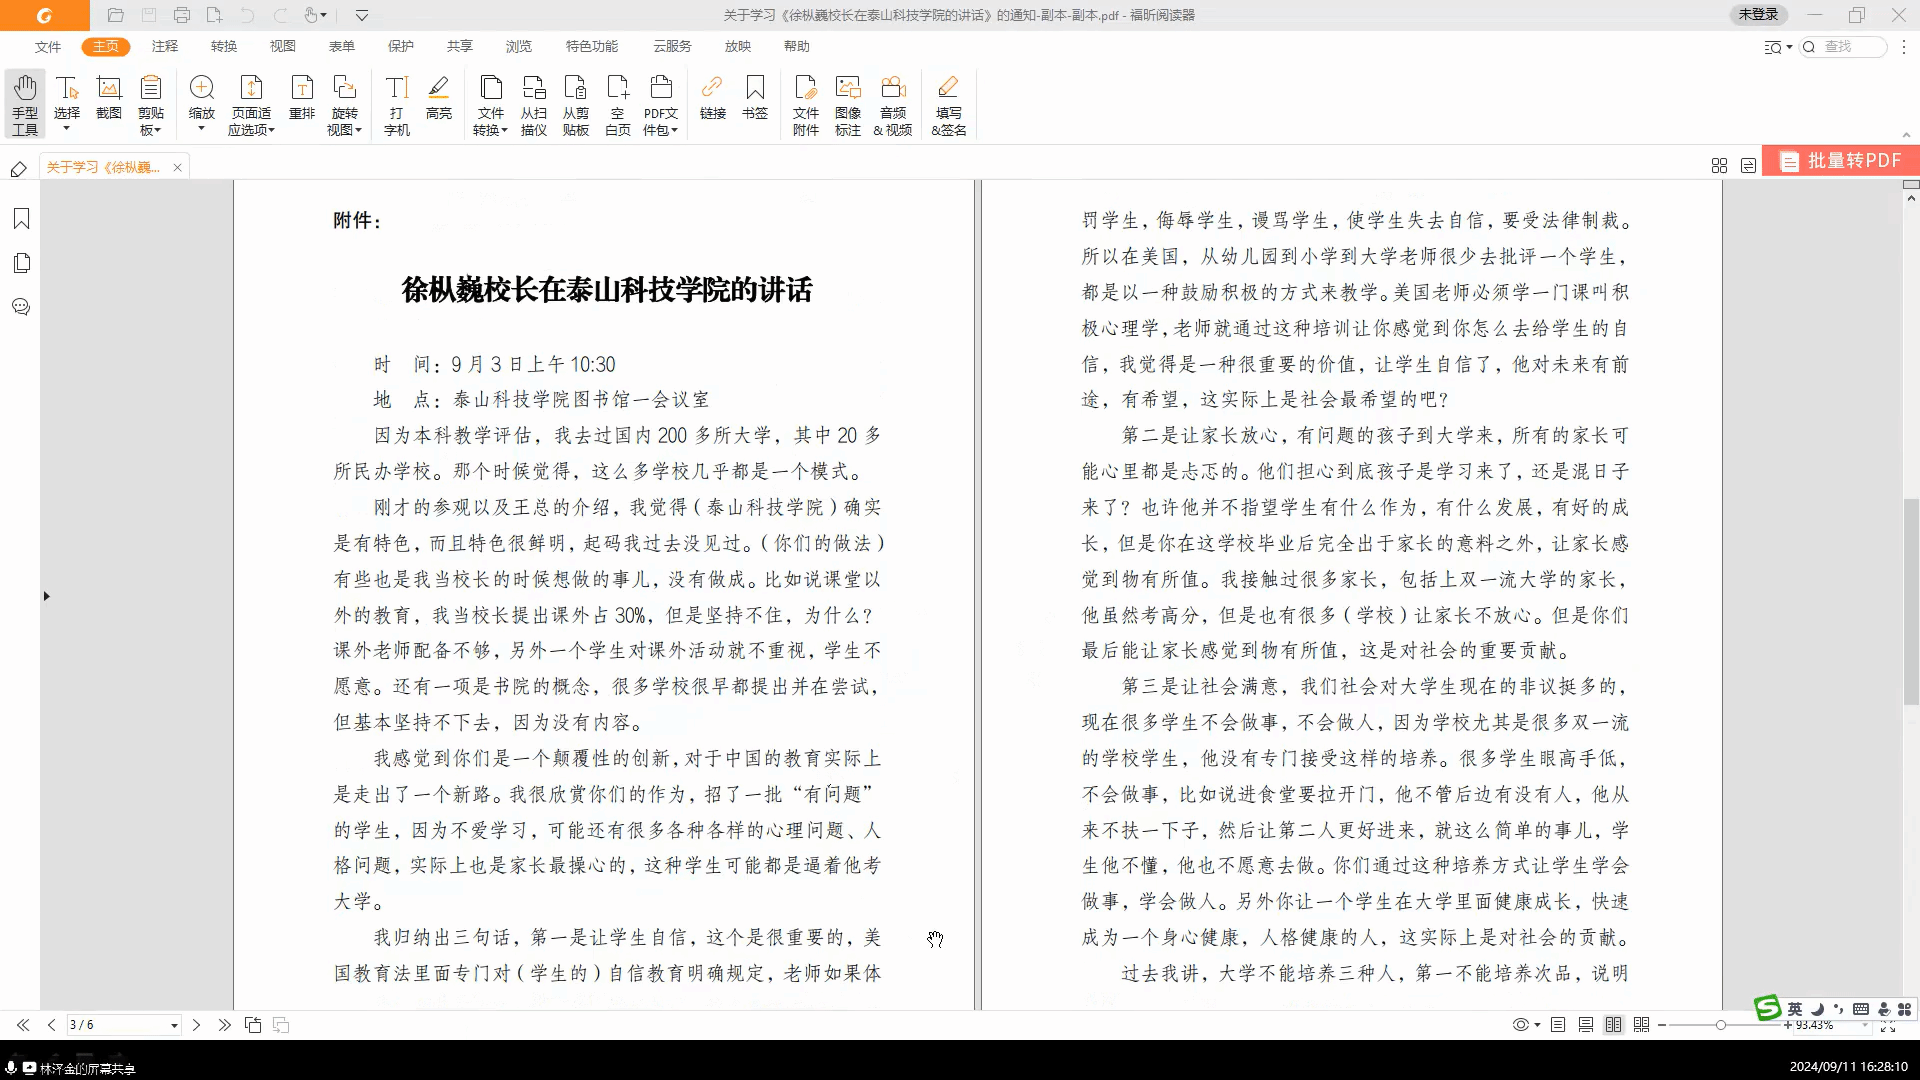Toggle facing two-page view mode
1920x1080 pixels.
(1613, 1025)
